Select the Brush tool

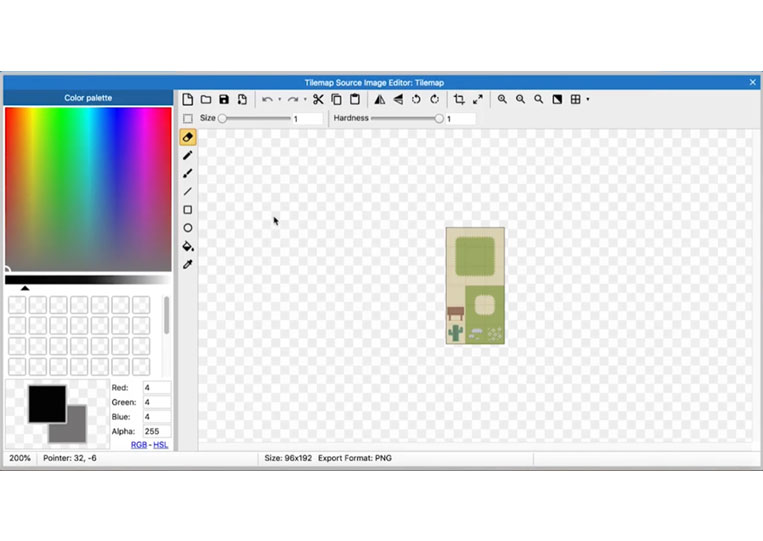(188, 174)
